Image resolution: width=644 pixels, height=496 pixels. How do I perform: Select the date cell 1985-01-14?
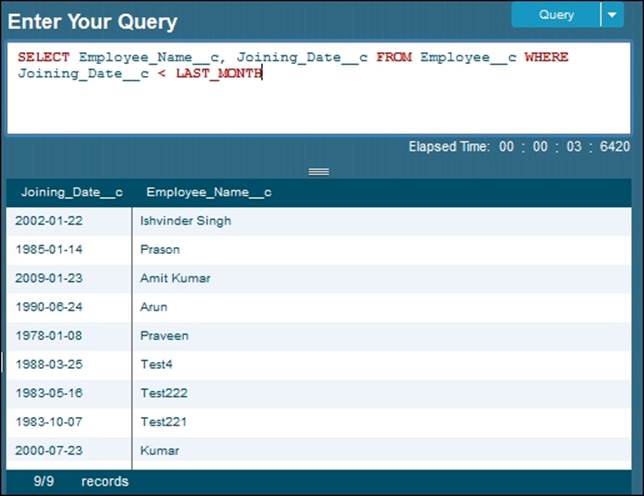(x=48, y=250)
